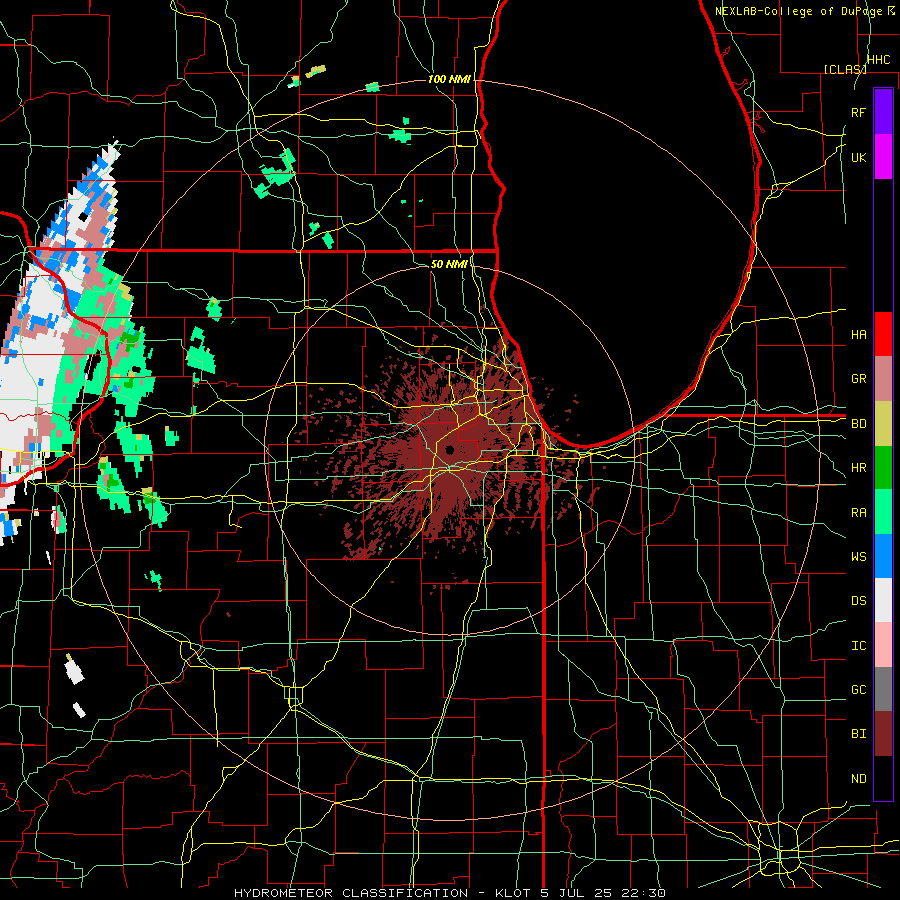Click the 'DS' legend label text

859,601
